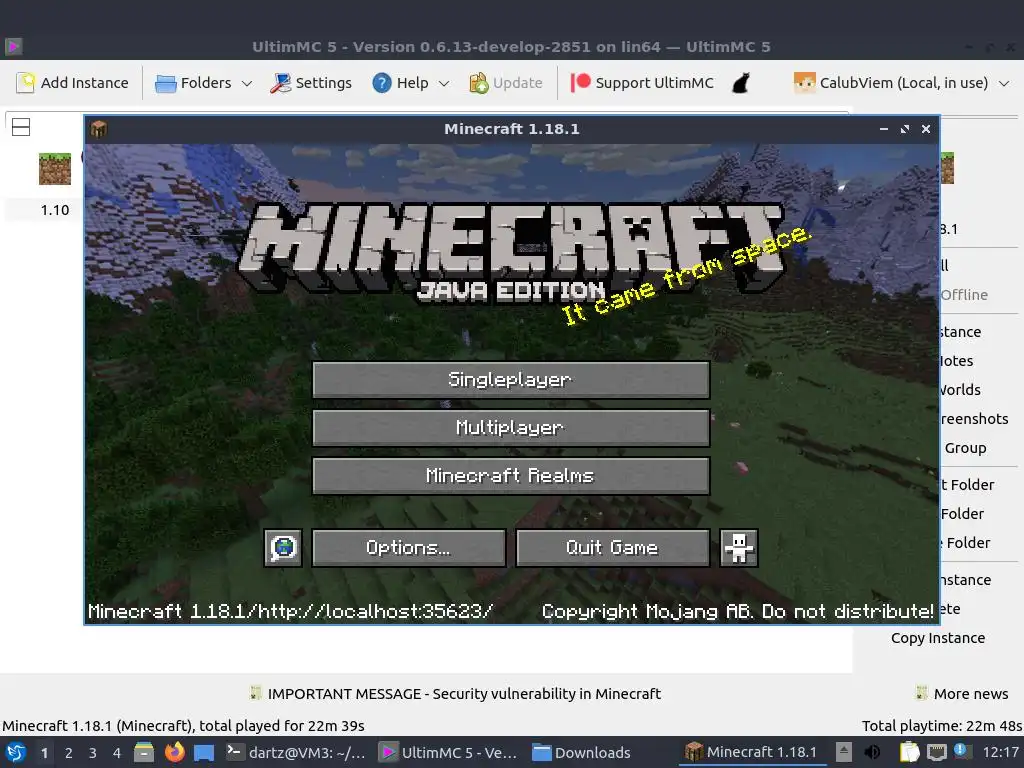
Task: Switch to workspace 2
Action: pyautogui.click(x=69, y=752)
